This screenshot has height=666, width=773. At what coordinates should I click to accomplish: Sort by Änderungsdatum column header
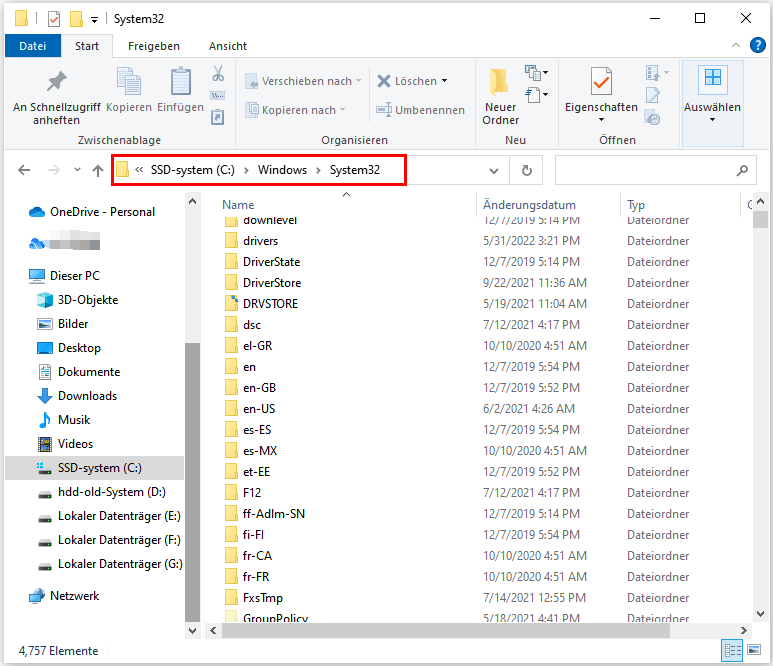click(x=529, y=205)
